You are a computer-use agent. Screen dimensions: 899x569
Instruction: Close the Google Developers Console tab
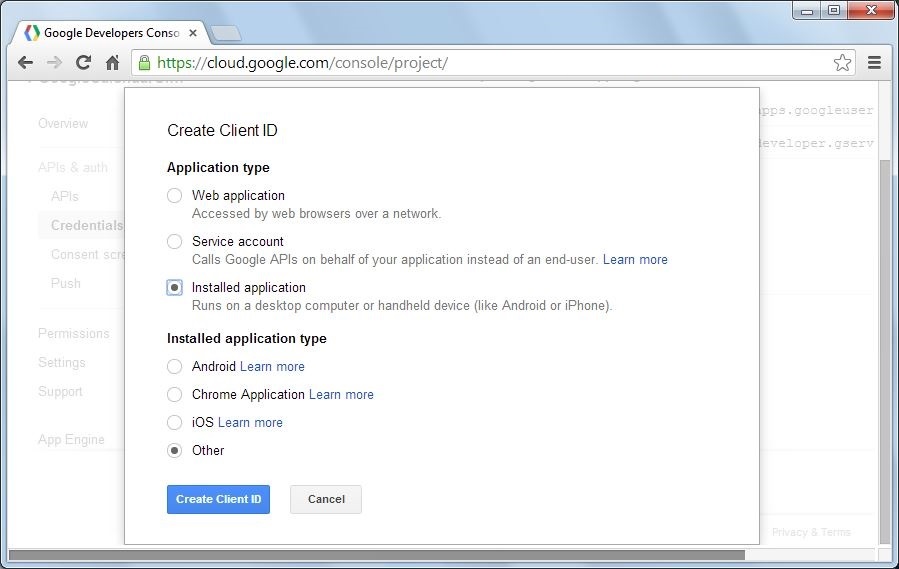pos(193,33)
